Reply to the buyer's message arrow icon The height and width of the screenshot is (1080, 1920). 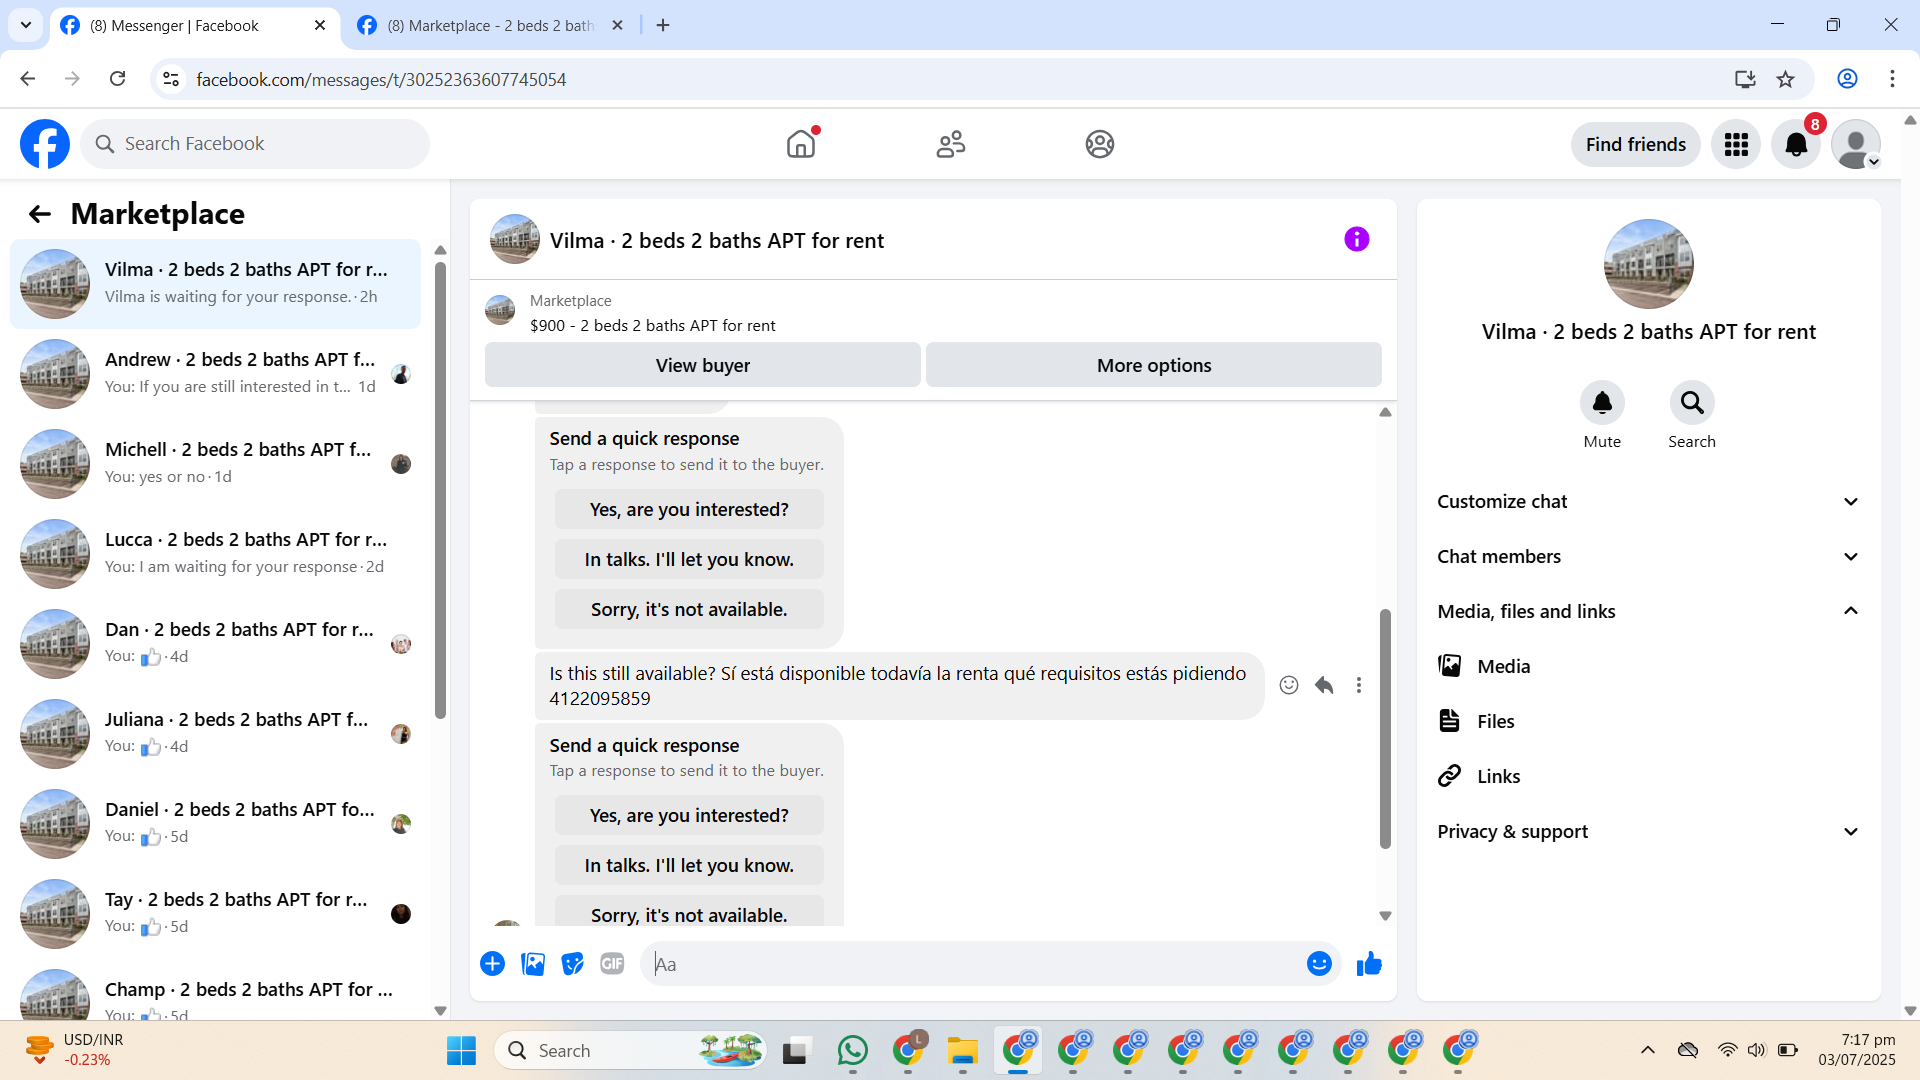click(1324, 685)
